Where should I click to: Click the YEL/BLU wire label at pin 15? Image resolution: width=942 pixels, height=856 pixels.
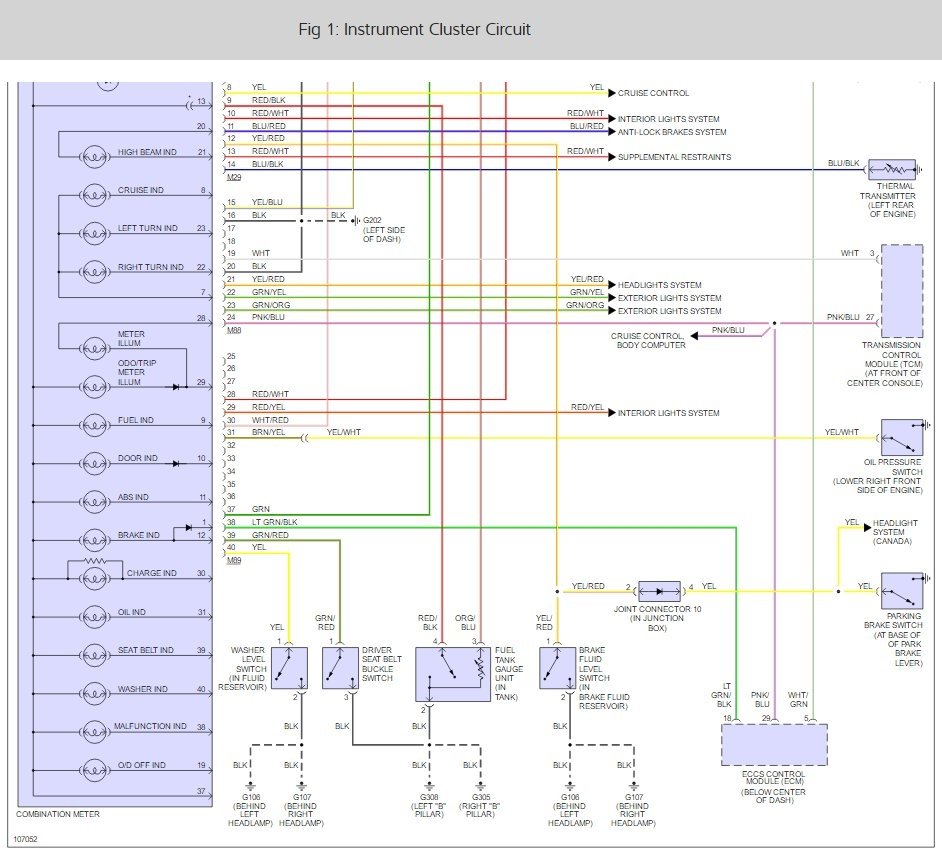(267, 202)
